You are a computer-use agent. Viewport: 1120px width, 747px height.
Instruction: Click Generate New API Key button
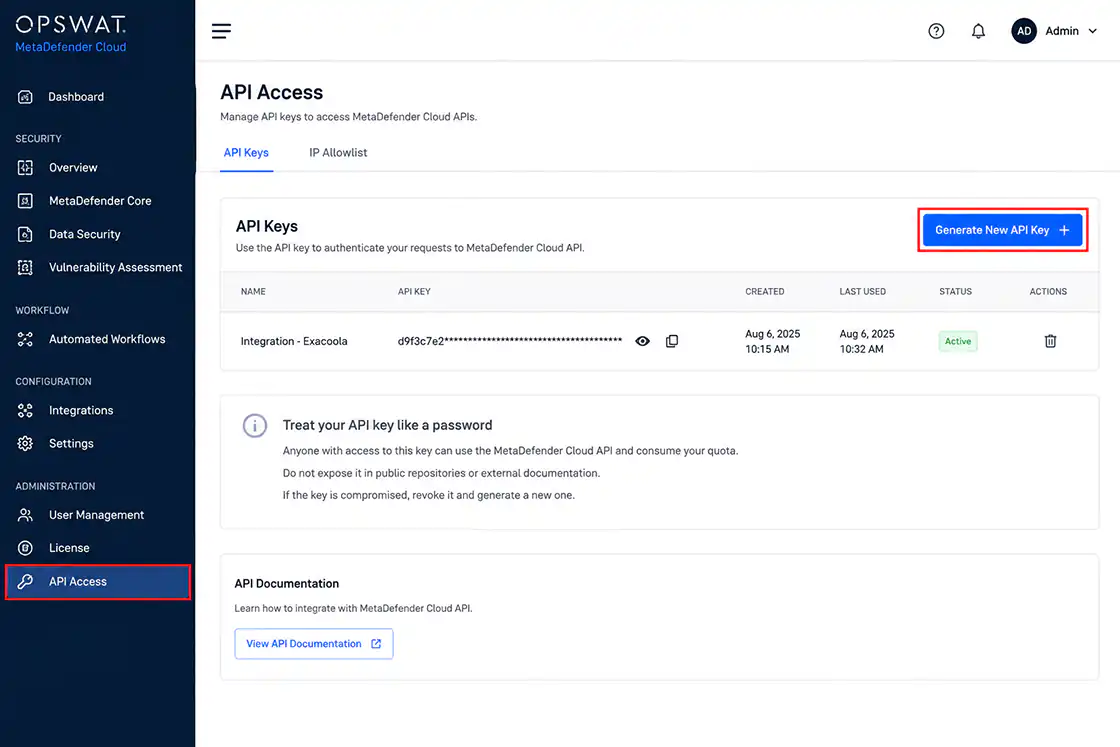(x=1002, y=230)
